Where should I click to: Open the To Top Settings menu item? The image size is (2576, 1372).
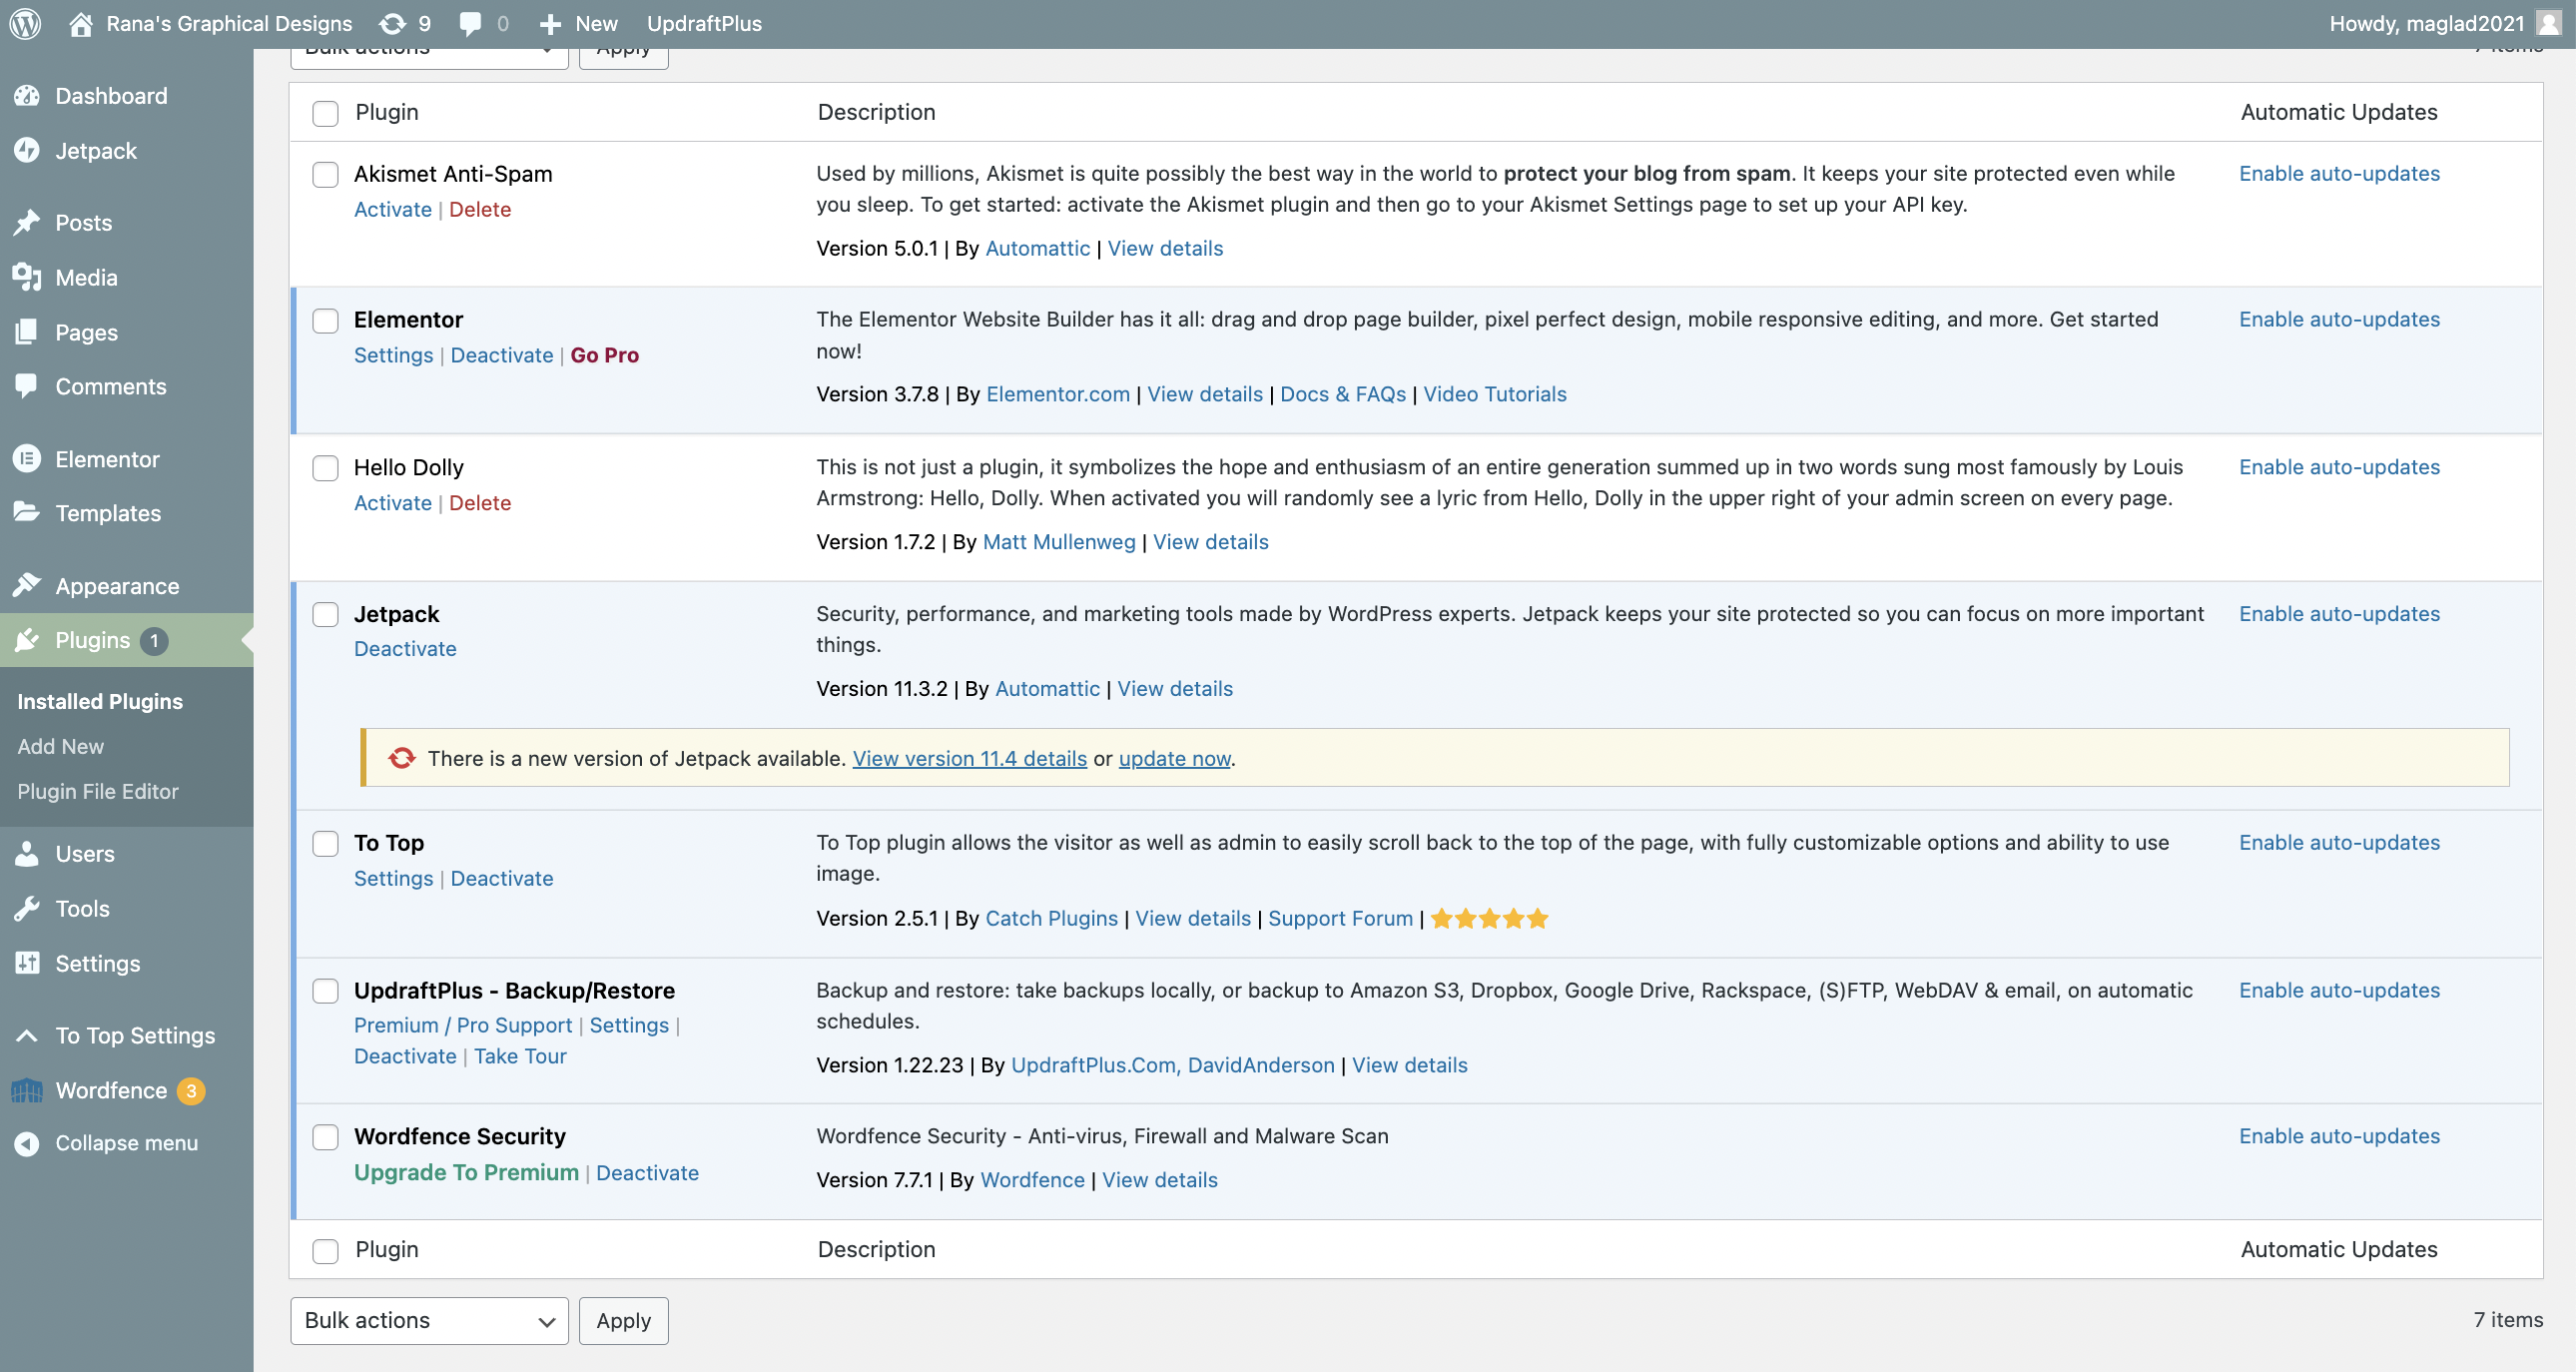[135, 1035]
